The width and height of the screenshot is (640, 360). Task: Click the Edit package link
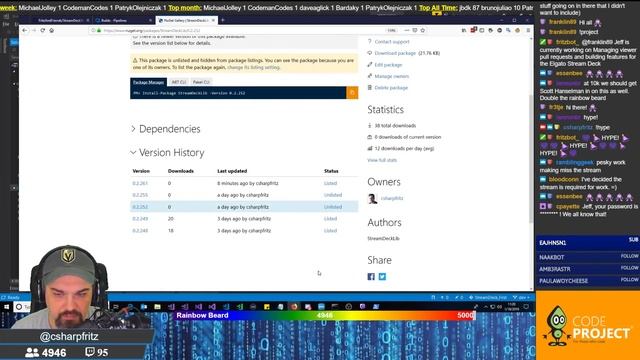point(388,64)
